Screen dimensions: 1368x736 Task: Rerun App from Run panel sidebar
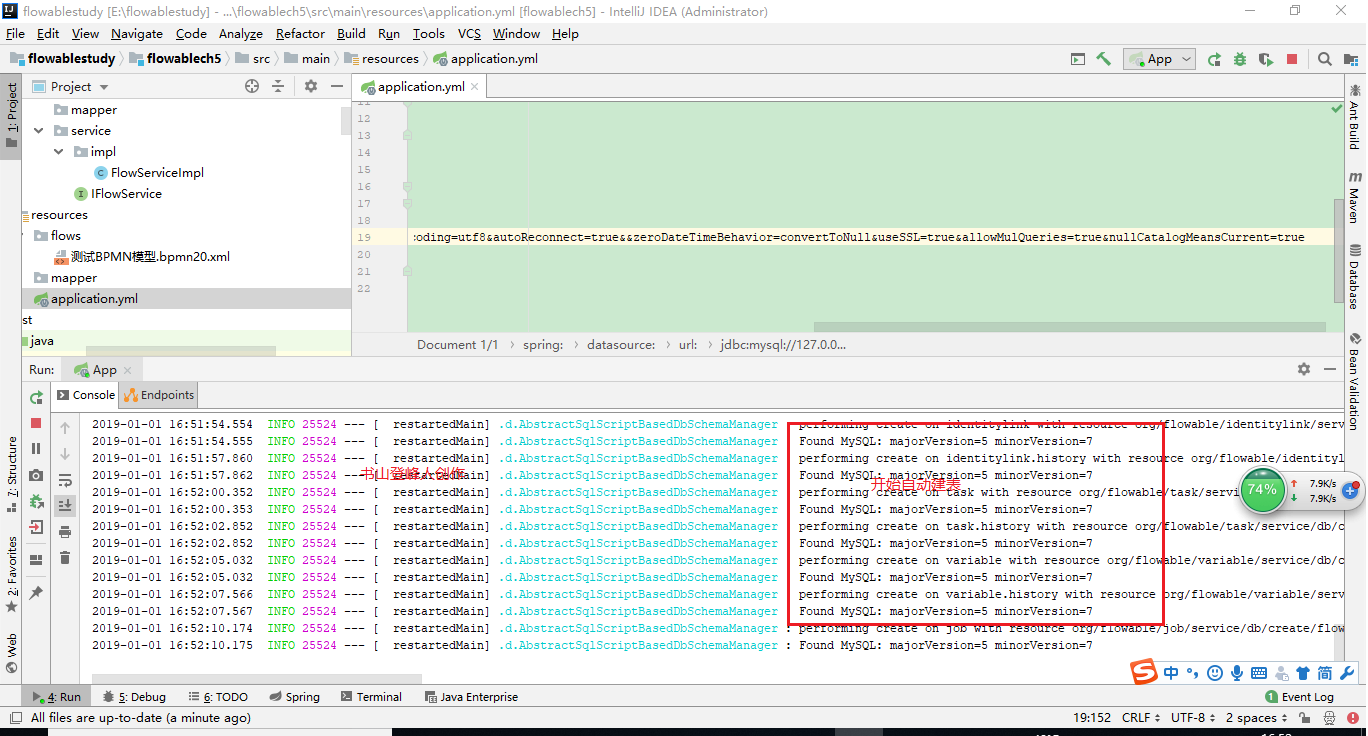tap(36, 397)
